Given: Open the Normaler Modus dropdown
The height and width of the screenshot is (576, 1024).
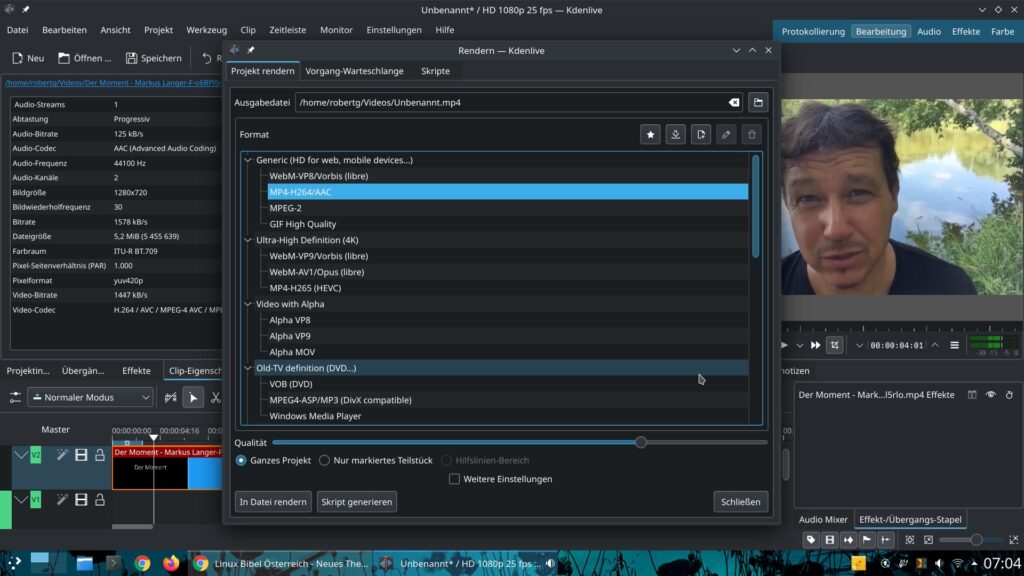Looking at the screenshot, I should [91, 397].
